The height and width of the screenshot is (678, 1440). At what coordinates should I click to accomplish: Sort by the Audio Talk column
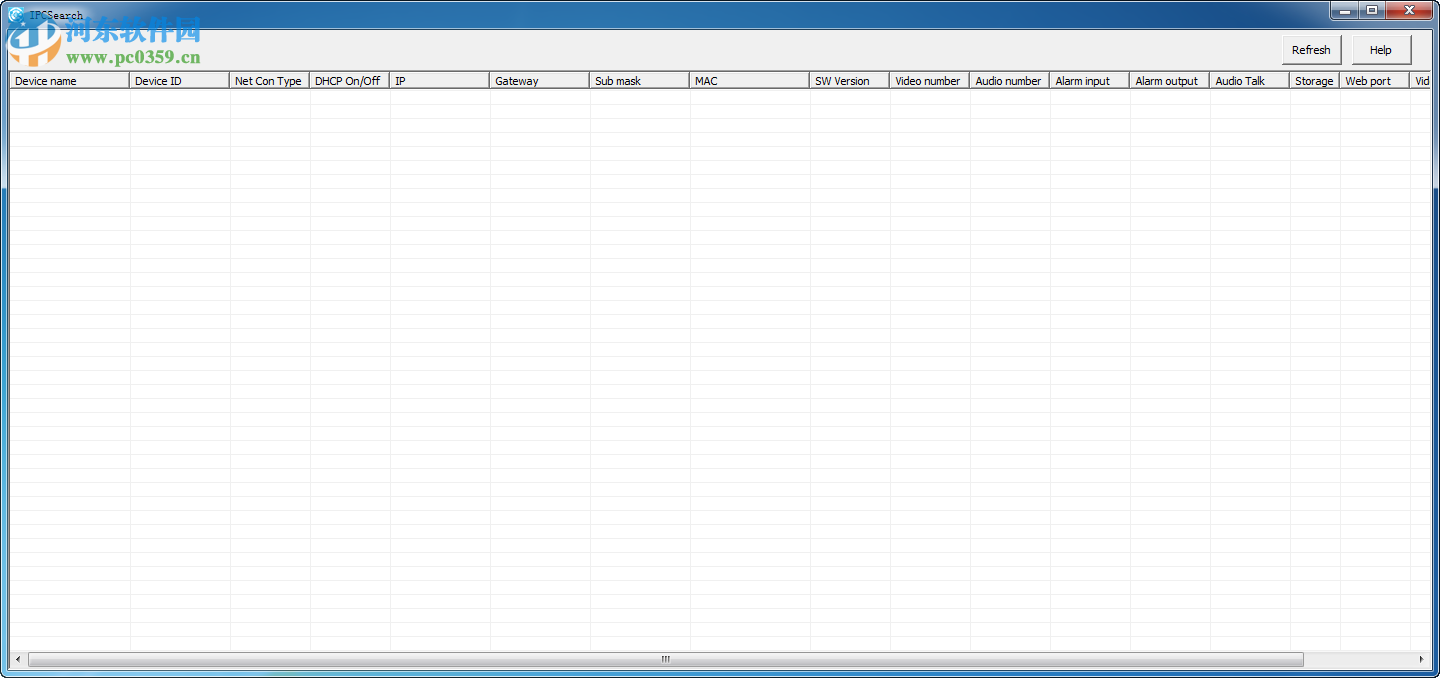coord(1250,81)
